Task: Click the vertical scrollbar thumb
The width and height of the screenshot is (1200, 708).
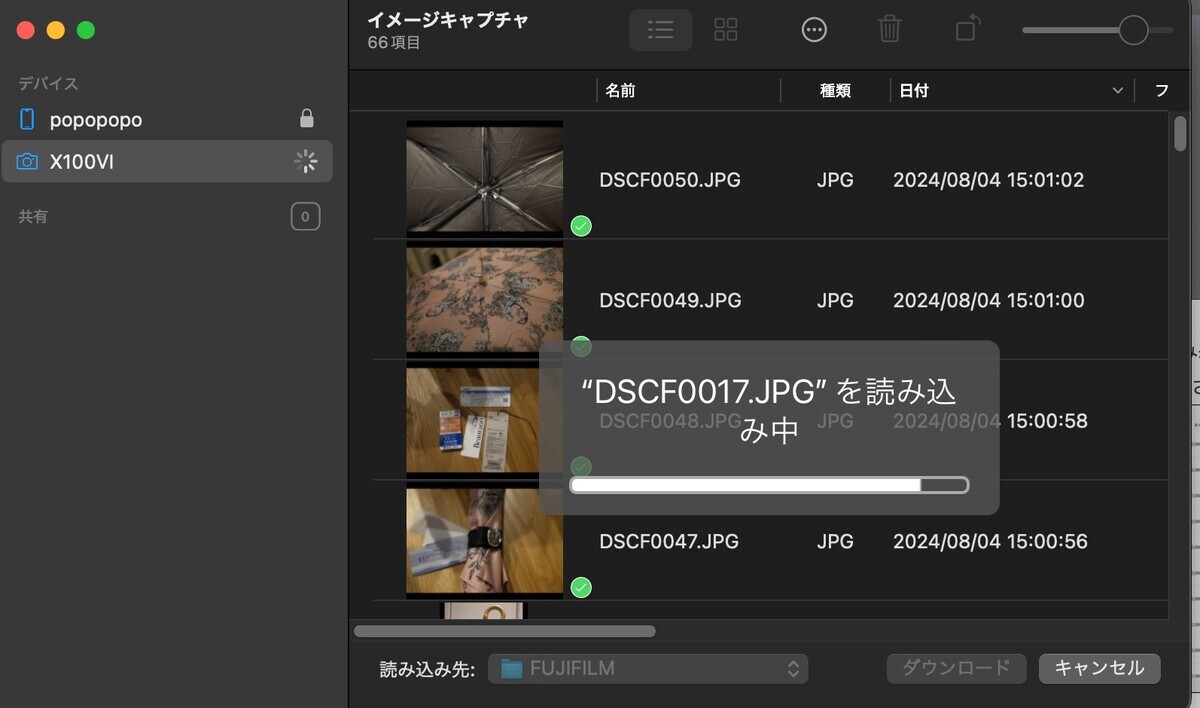Action: click(1180, 135)
